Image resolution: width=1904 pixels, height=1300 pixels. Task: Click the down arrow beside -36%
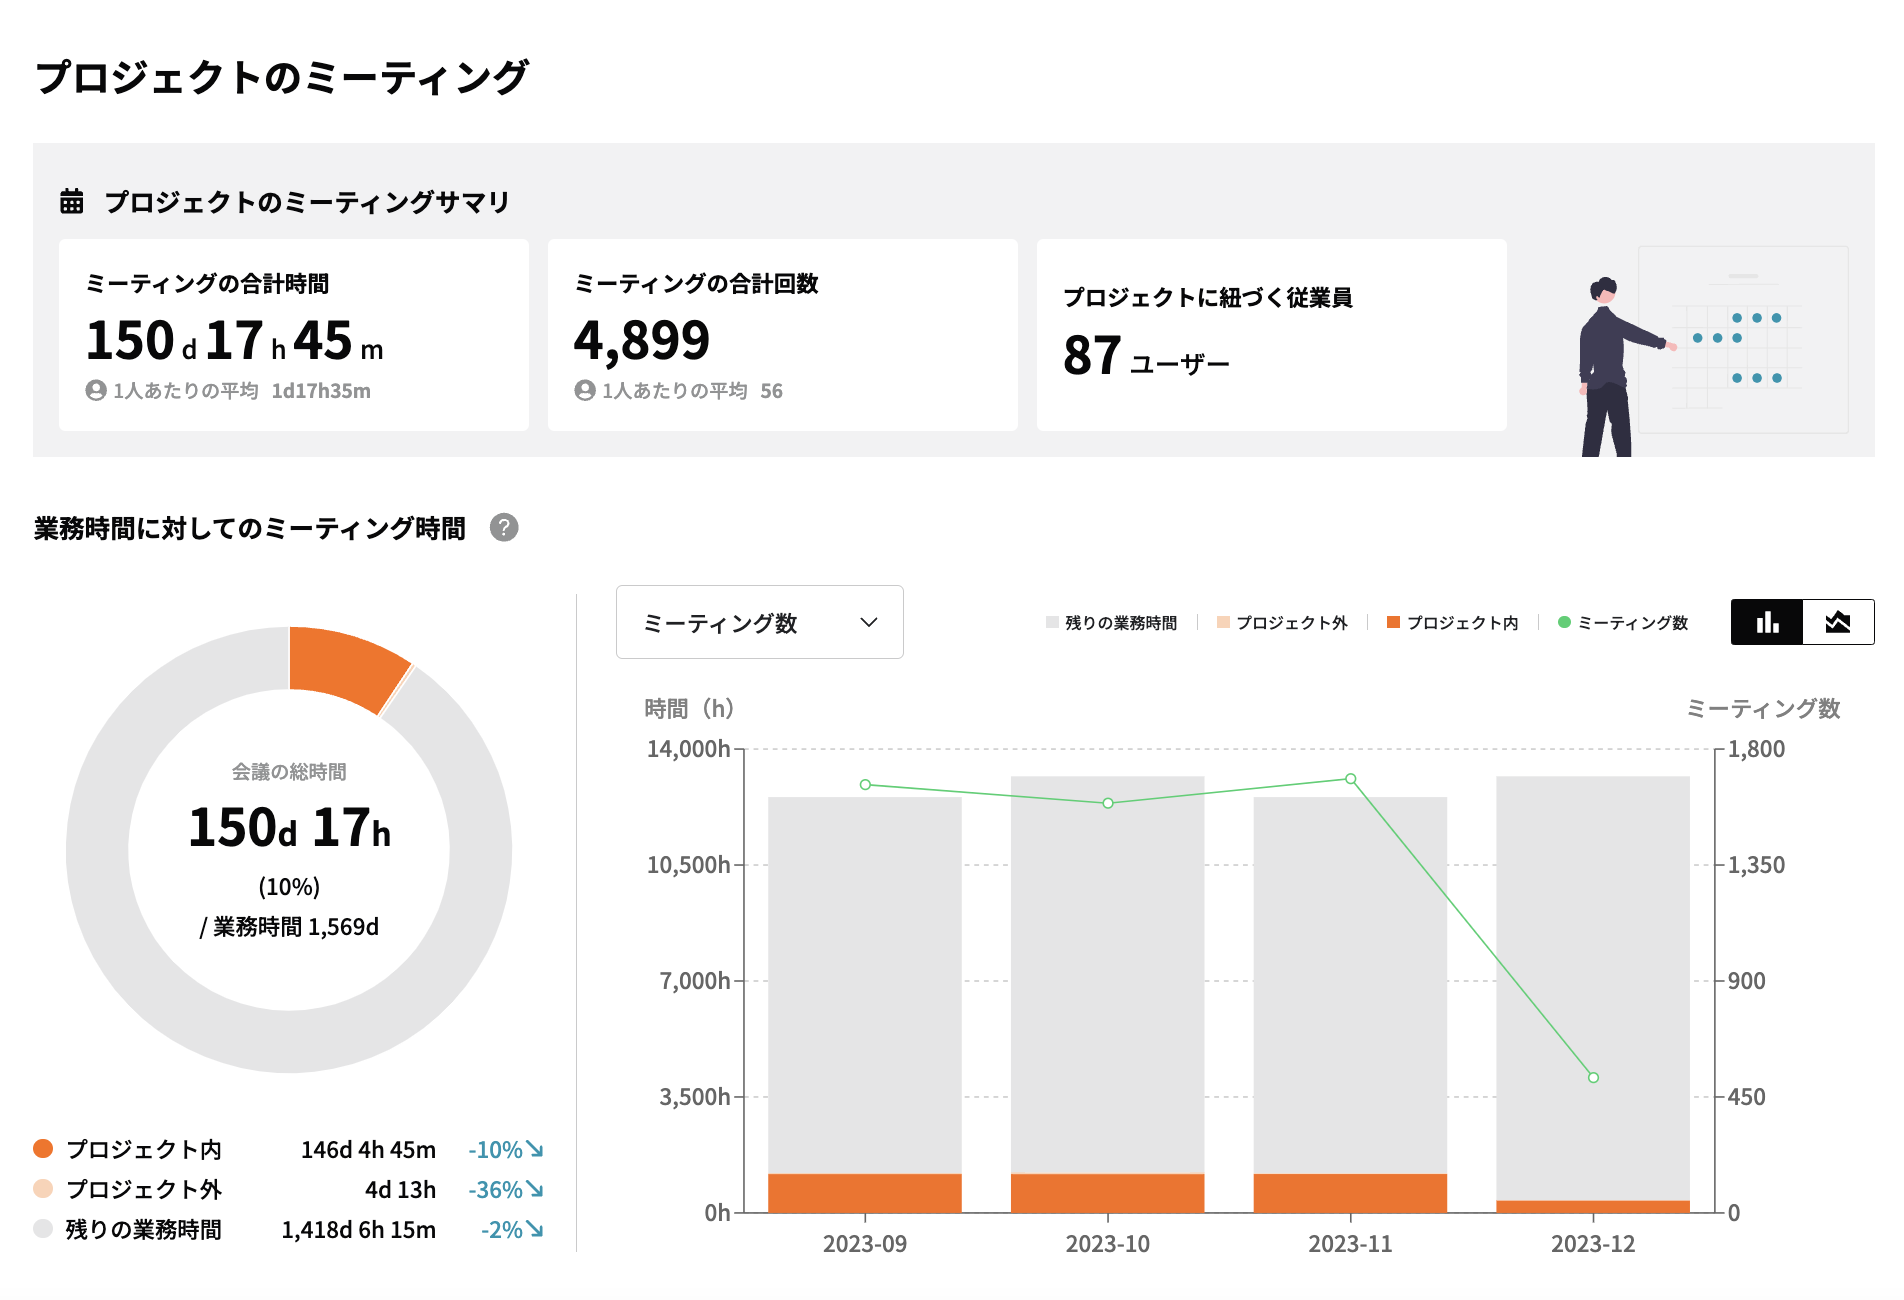536,1189
